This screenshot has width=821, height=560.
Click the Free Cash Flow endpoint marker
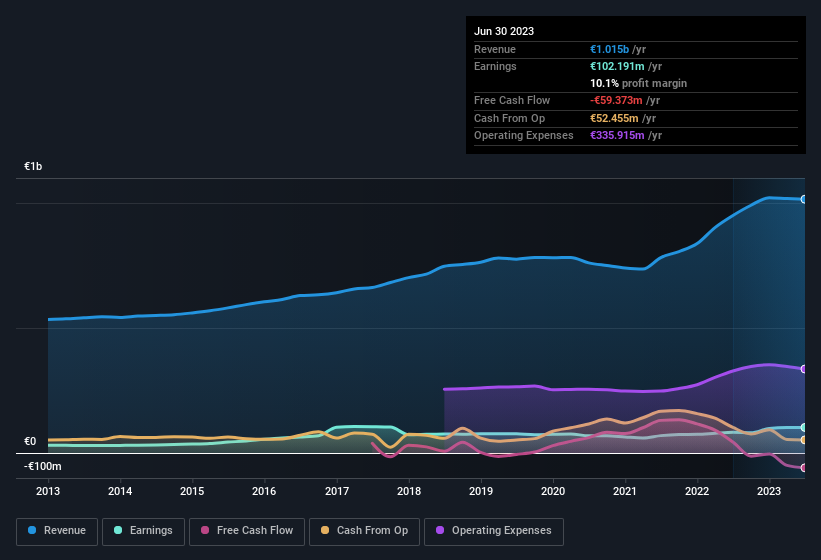click(804, 468)
